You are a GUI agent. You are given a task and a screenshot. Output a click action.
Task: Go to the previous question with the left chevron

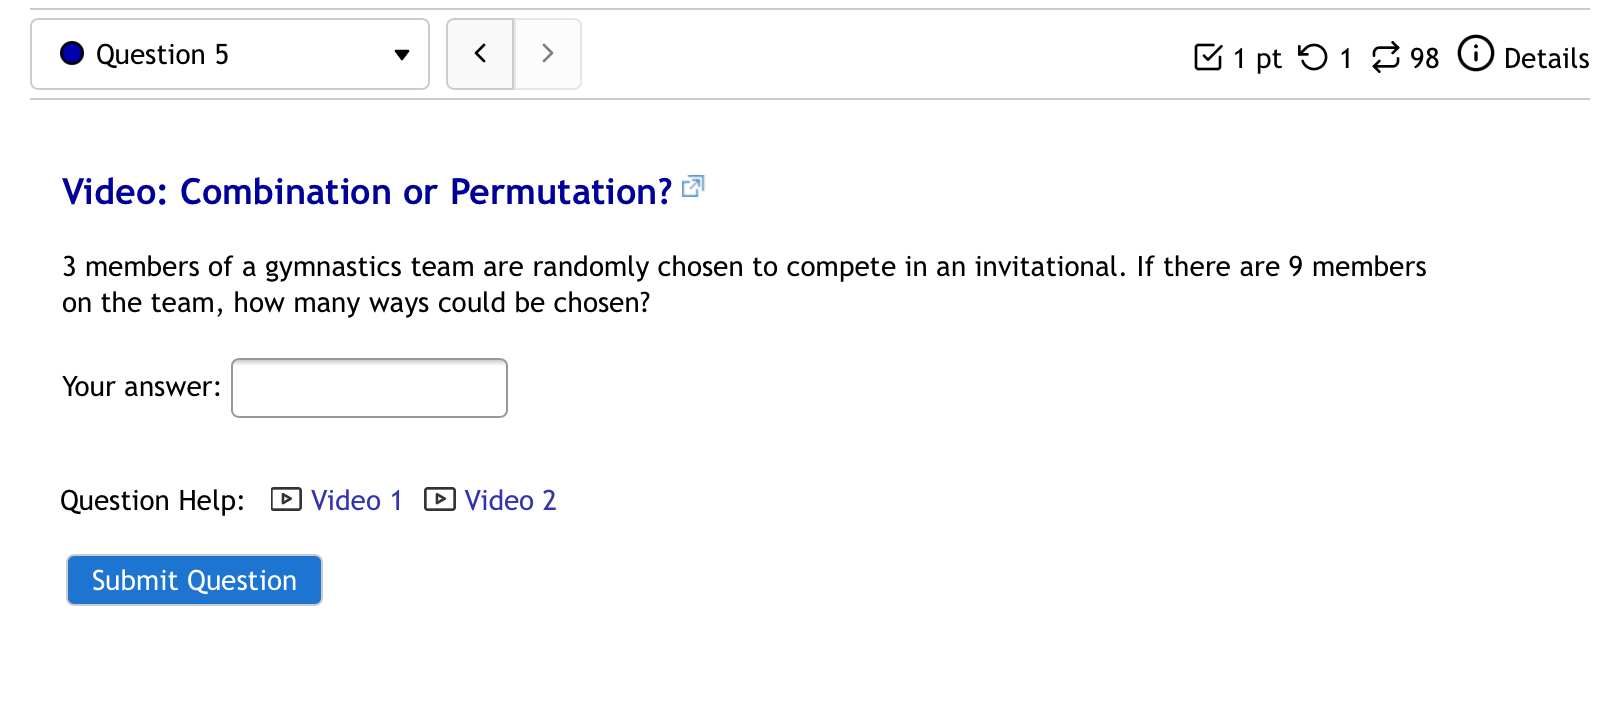480,54
